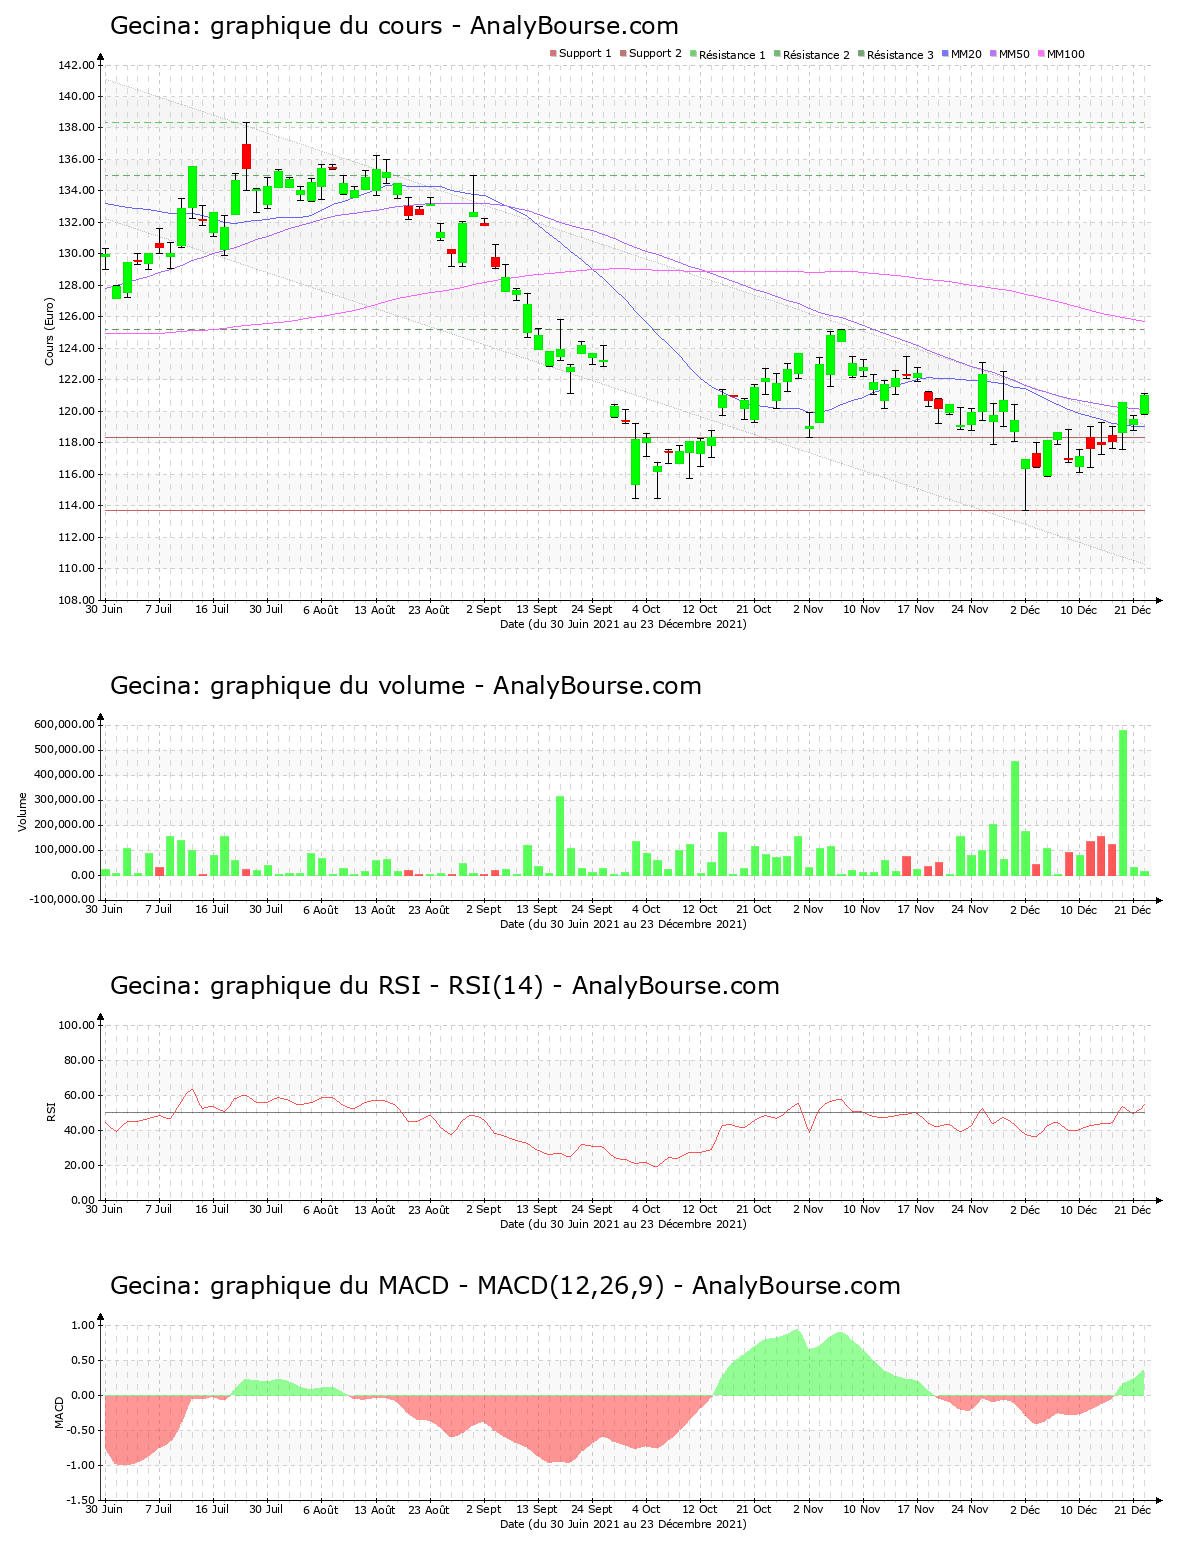
Task: Click the 600,000.00 value on volume axis
Action: [64, 725]
